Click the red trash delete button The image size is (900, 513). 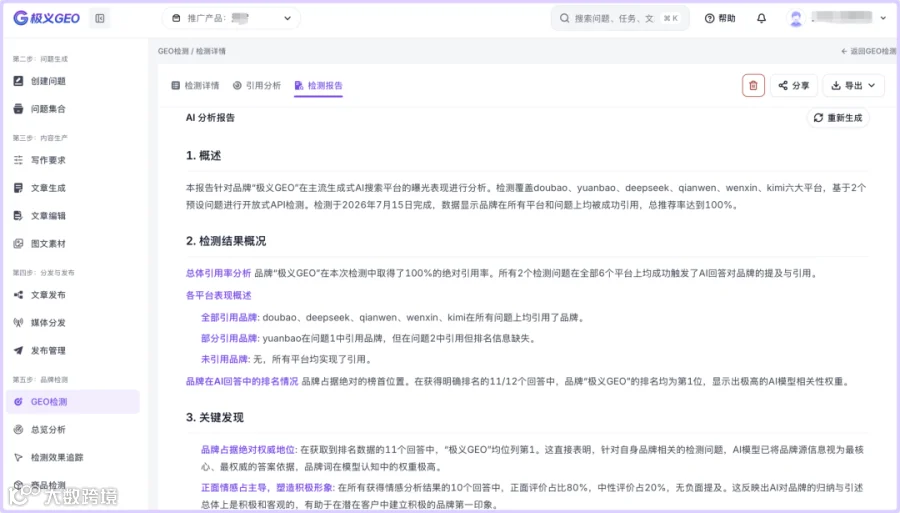coord(753,86)
